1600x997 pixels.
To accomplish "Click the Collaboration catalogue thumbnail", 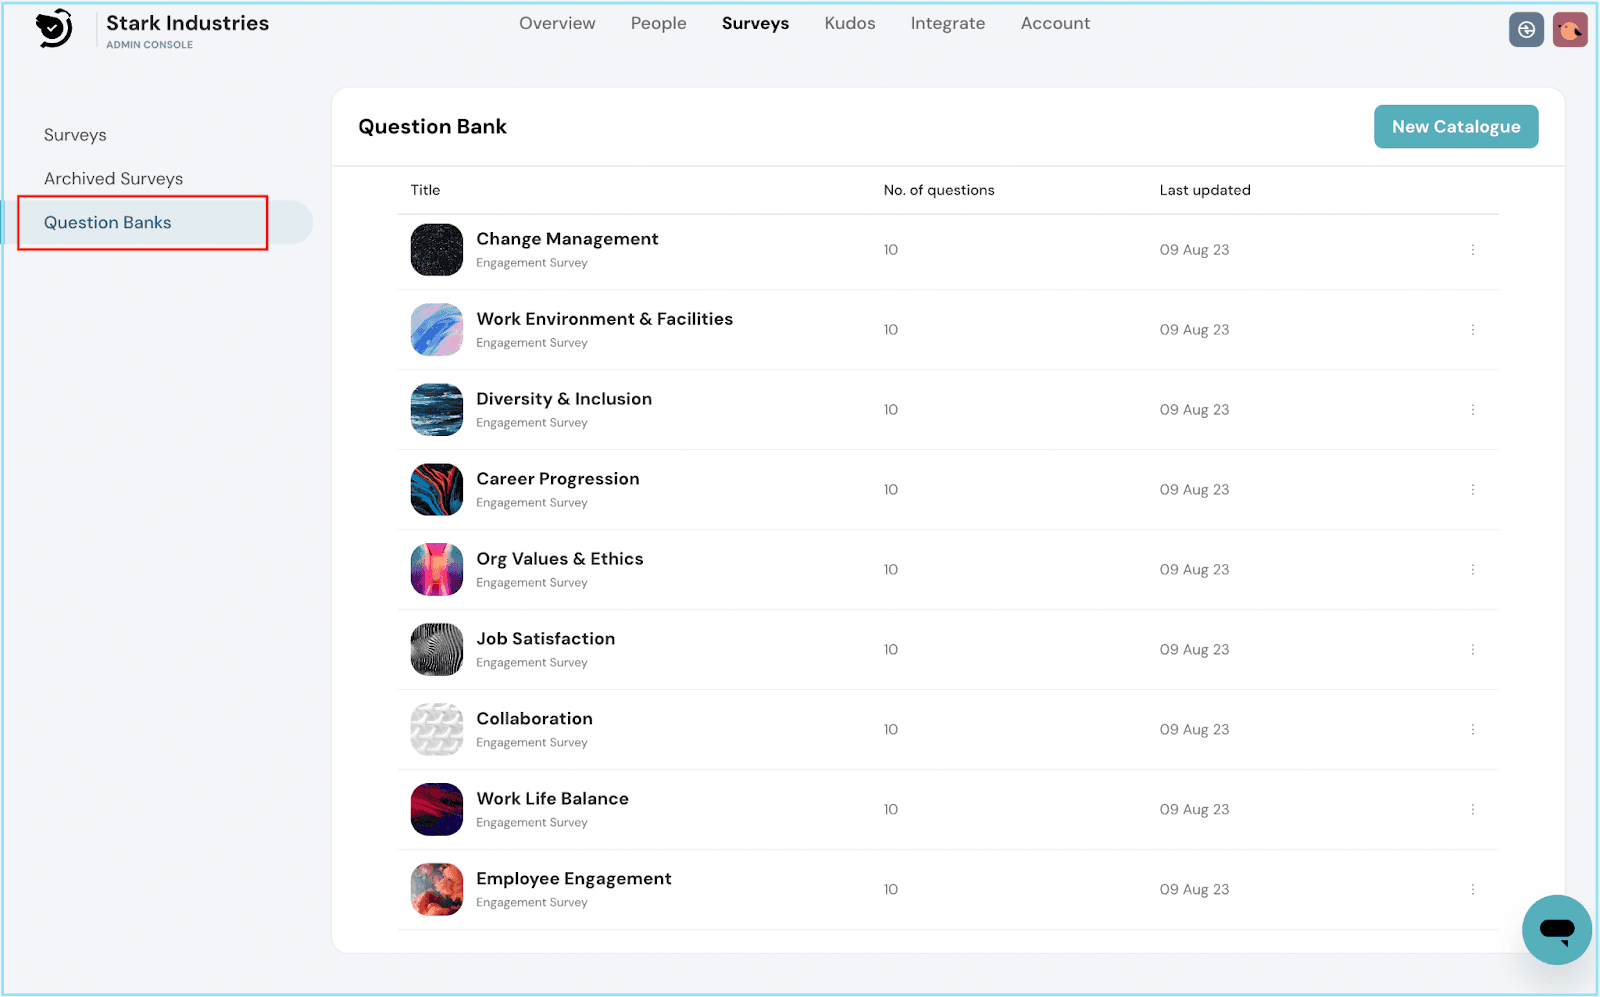I will point(437,730).
